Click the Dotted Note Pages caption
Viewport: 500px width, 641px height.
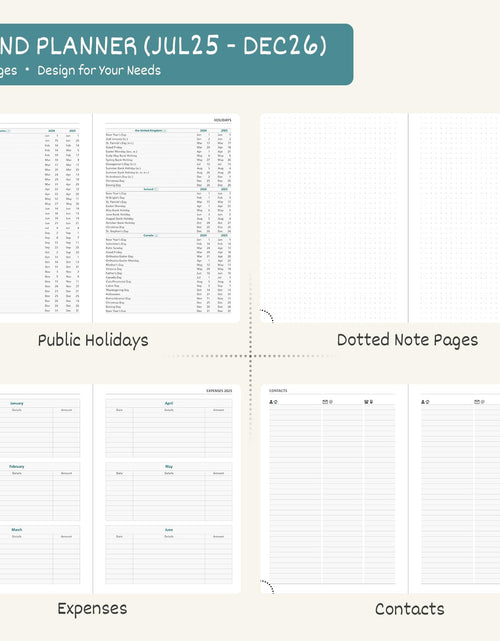point(408,340)
